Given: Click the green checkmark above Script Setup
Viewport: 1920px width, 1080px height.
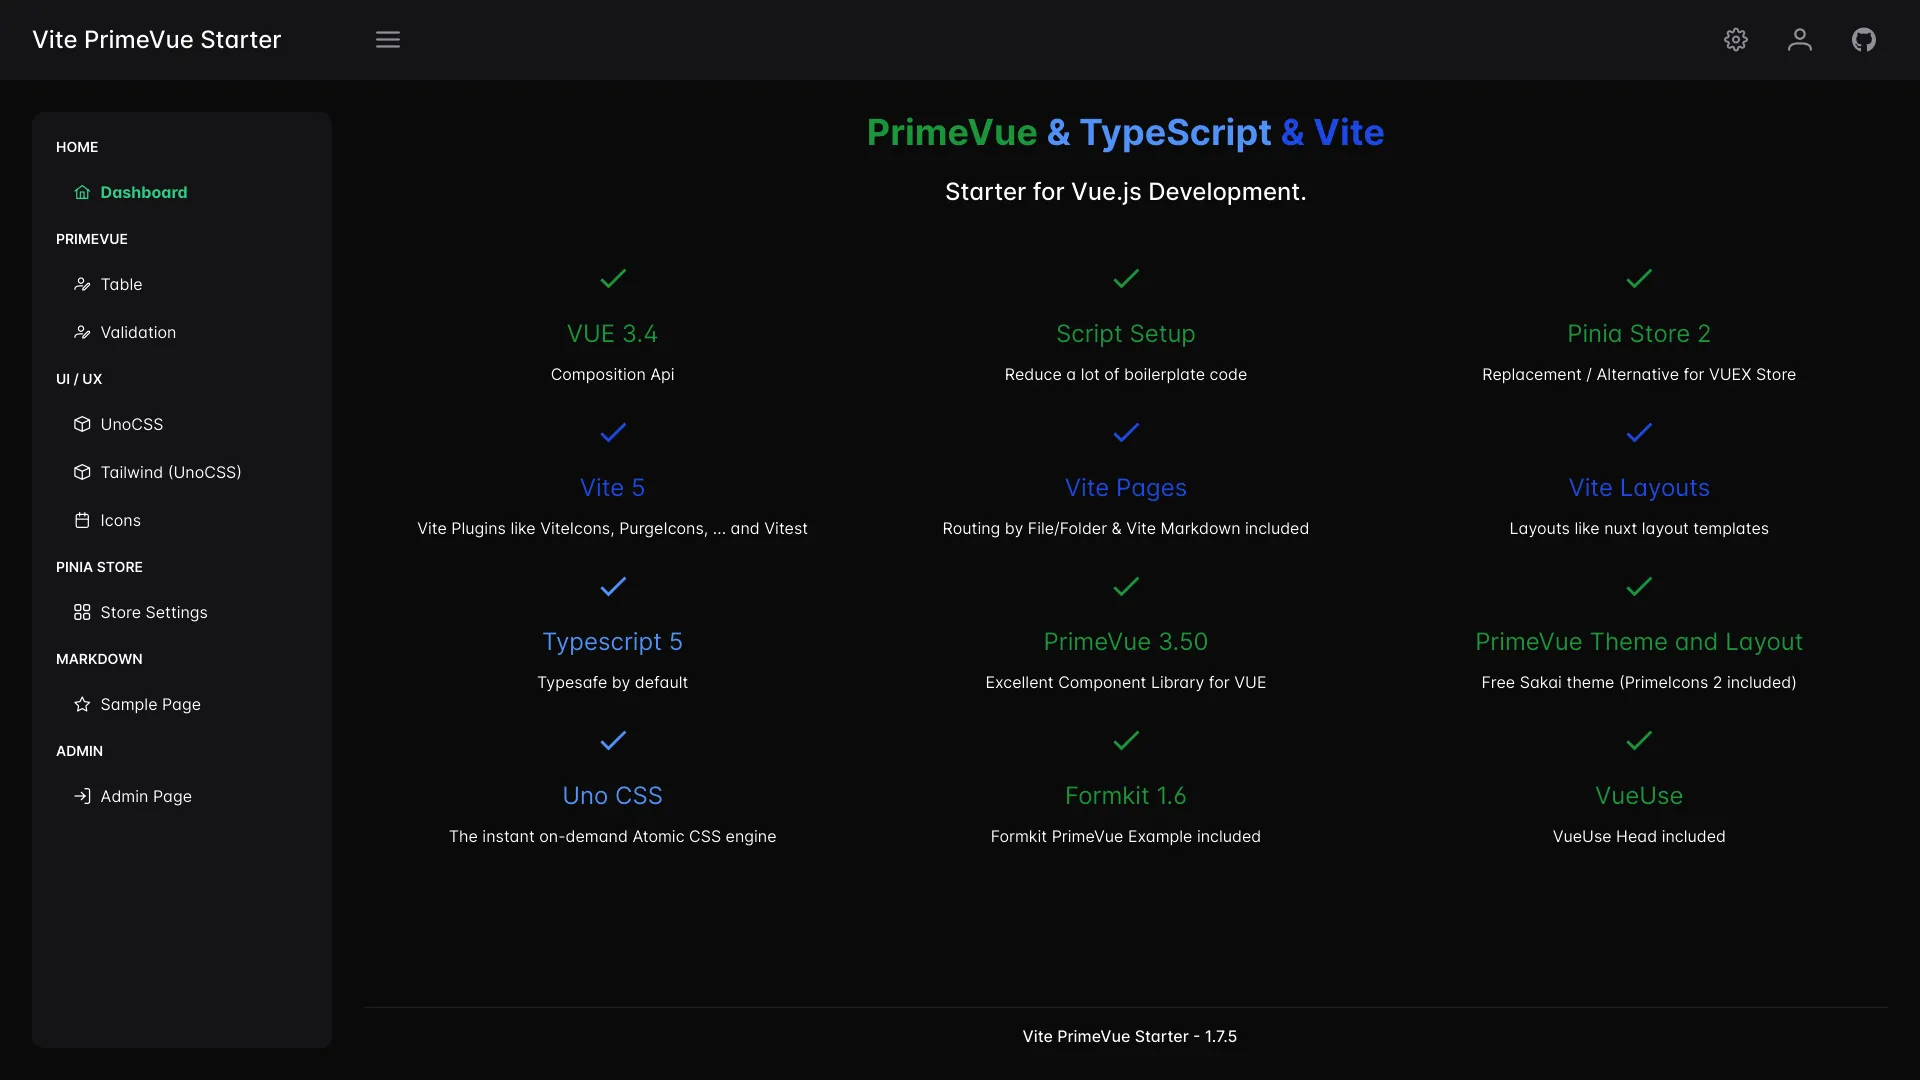Looking at the screenshot, I should [x=1126, y=279].
